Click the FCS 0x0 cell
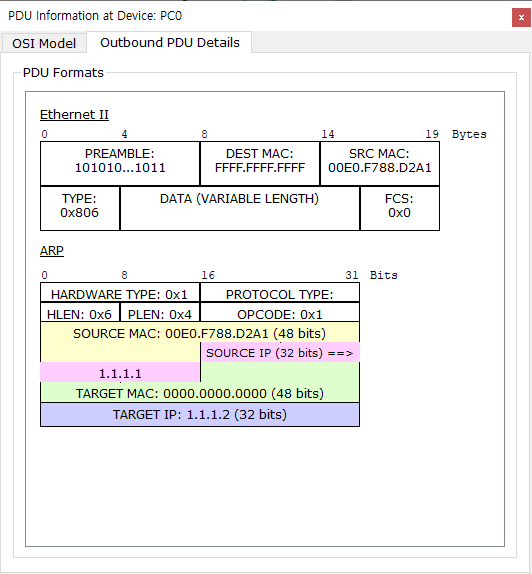This screenshot has width=532, height=574. coord(400,208)
